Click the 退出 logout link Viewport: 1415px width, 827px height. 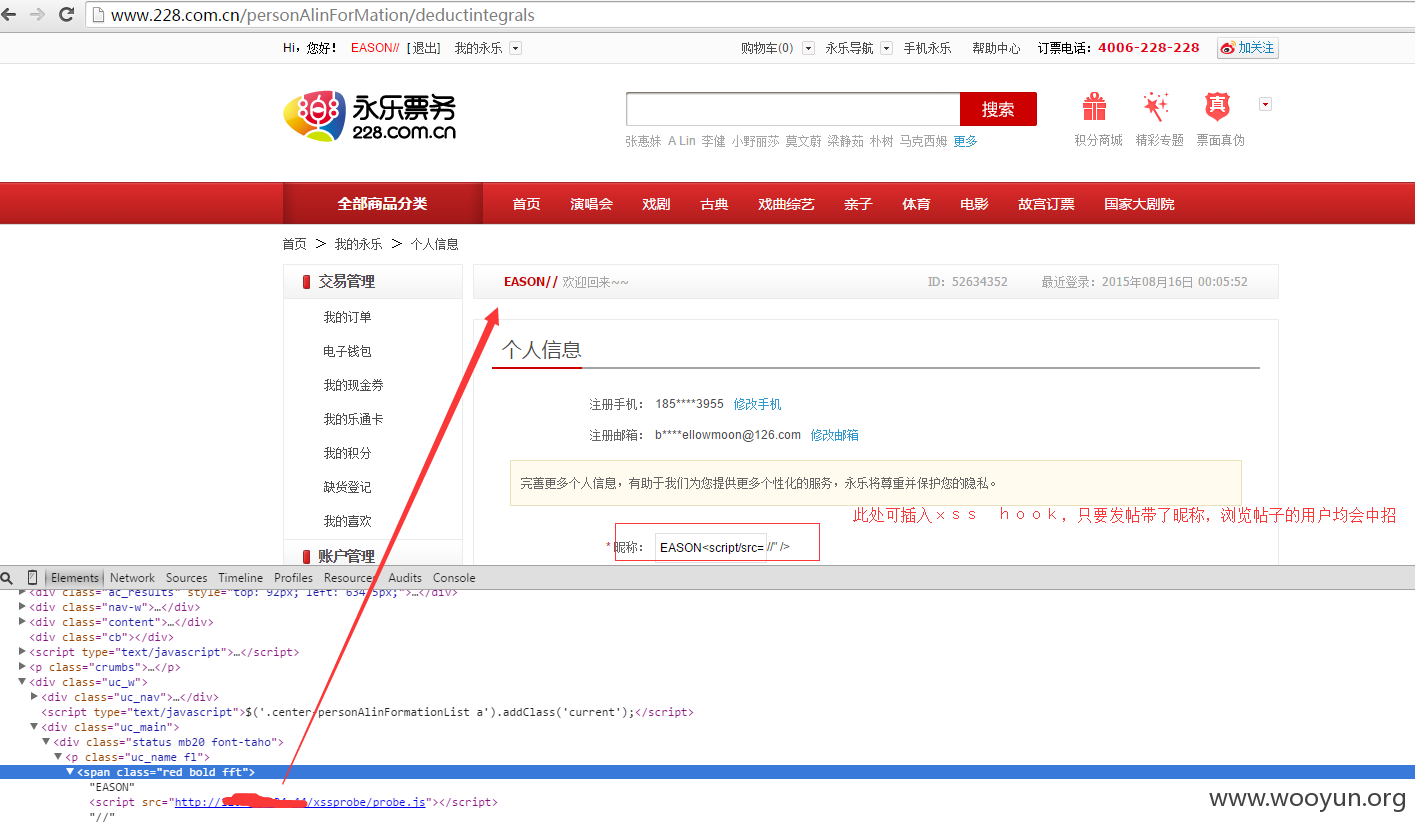(x=424, y=48)
